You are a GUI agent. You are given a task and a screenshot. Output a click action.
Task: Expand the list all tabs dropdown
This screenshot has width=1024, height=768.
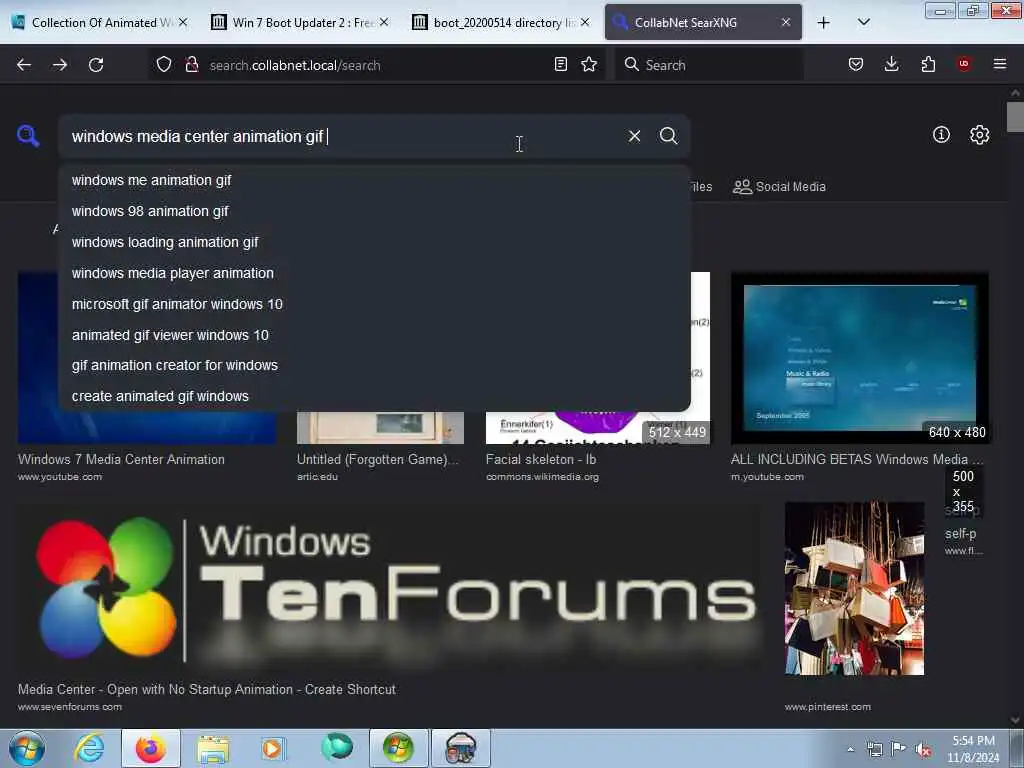863,23
